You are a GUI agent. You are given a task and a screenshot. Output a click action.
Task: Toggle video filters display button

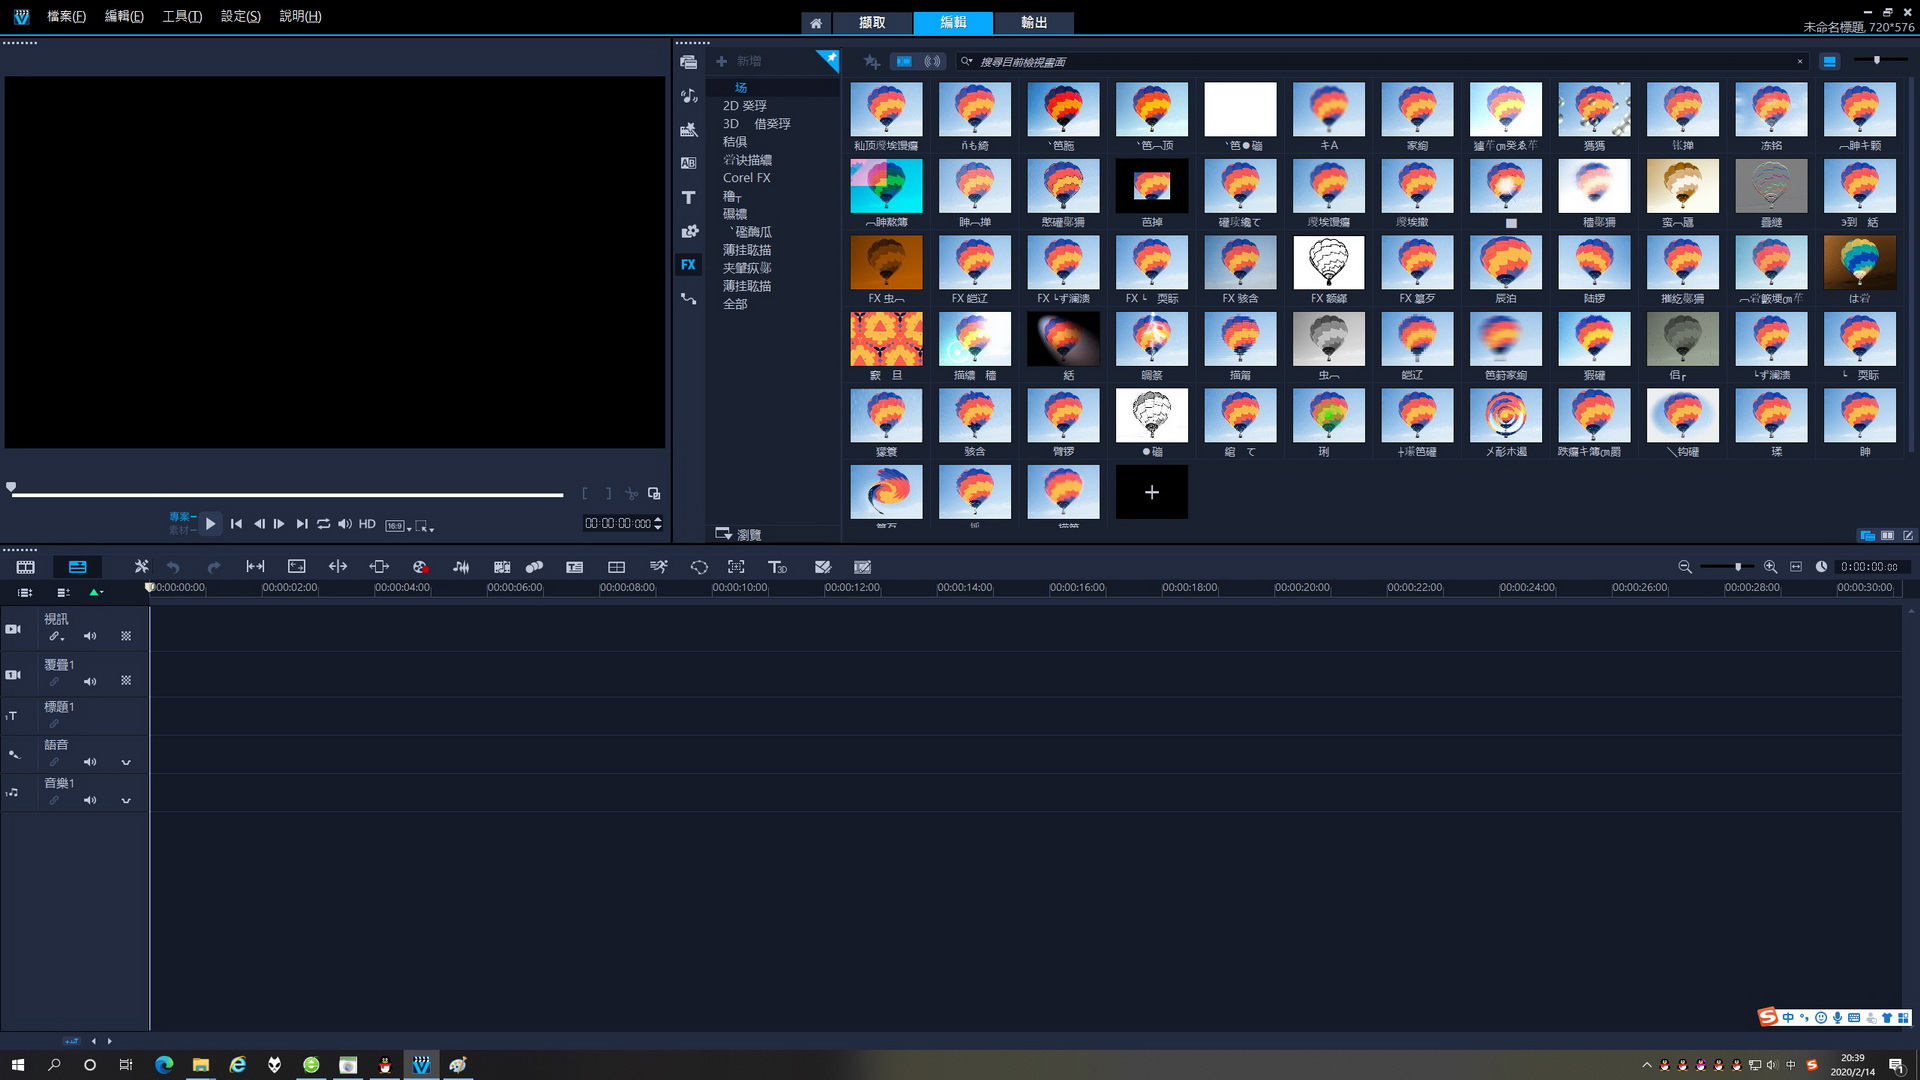(x=903, y=62)
